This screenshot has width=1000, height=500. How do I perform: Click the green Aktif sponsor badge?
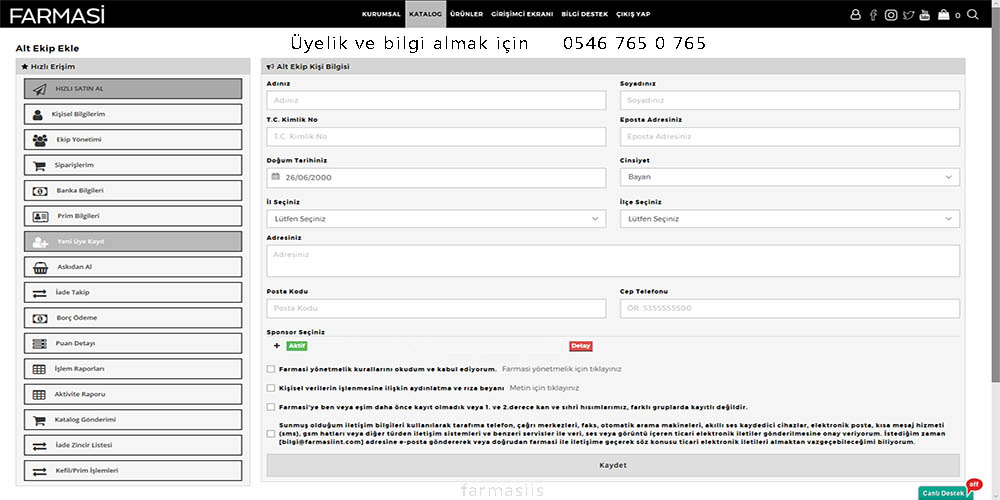[297, 346]
